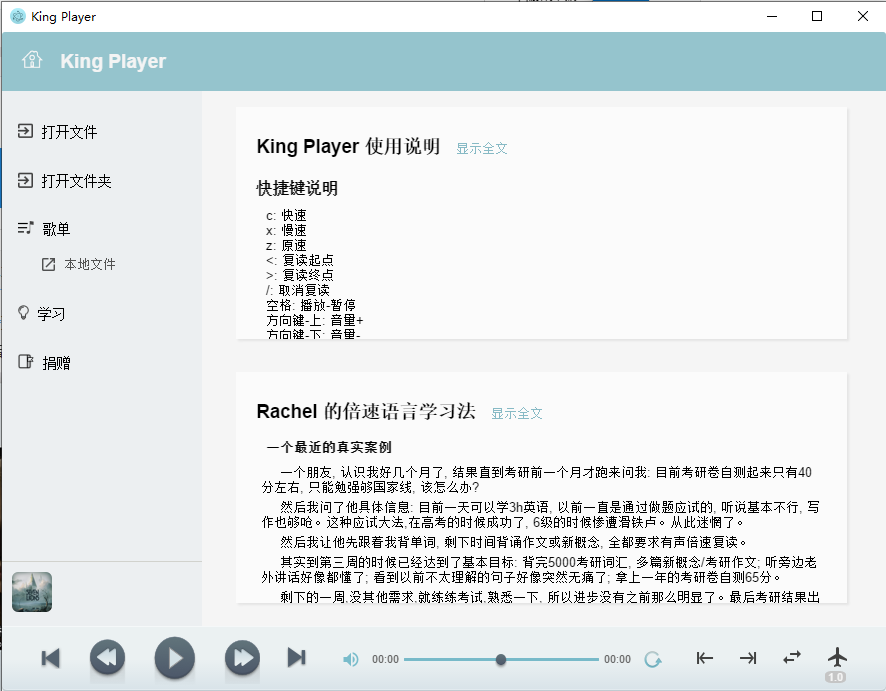Viewport: 886px width, 691px height.
Task: Click the '空格: 播放-暂停' shortcut line
Action: click(311, 305)
